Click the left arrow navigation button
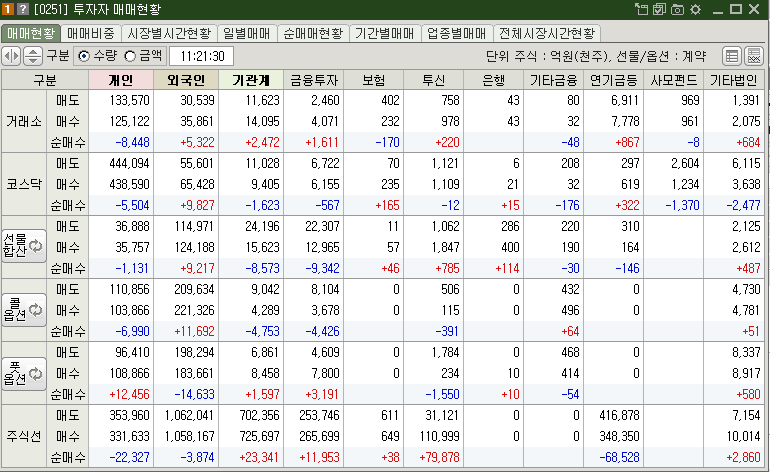The width and height of the screenshot is (770, 472). 7,56
